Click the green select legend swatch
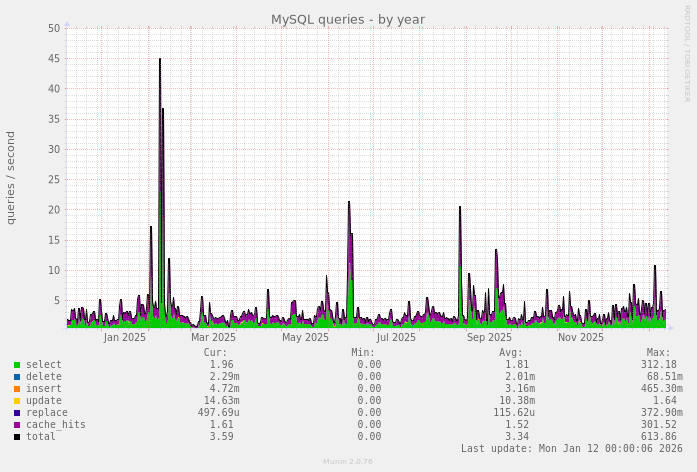Image resolution: width=697 pixels, height=472 pixels. coord(17,365)
